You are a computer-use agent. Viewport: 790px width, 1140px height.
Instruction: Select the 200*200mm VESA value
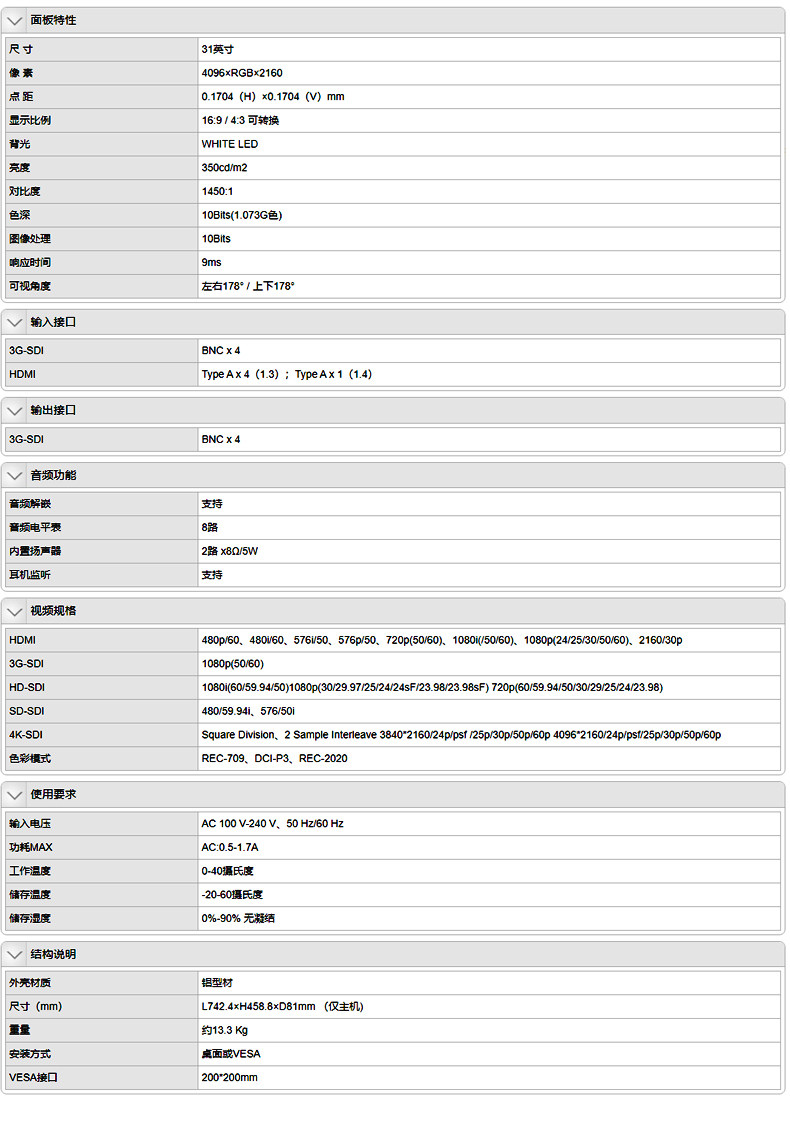click(x=229, y=1078)
